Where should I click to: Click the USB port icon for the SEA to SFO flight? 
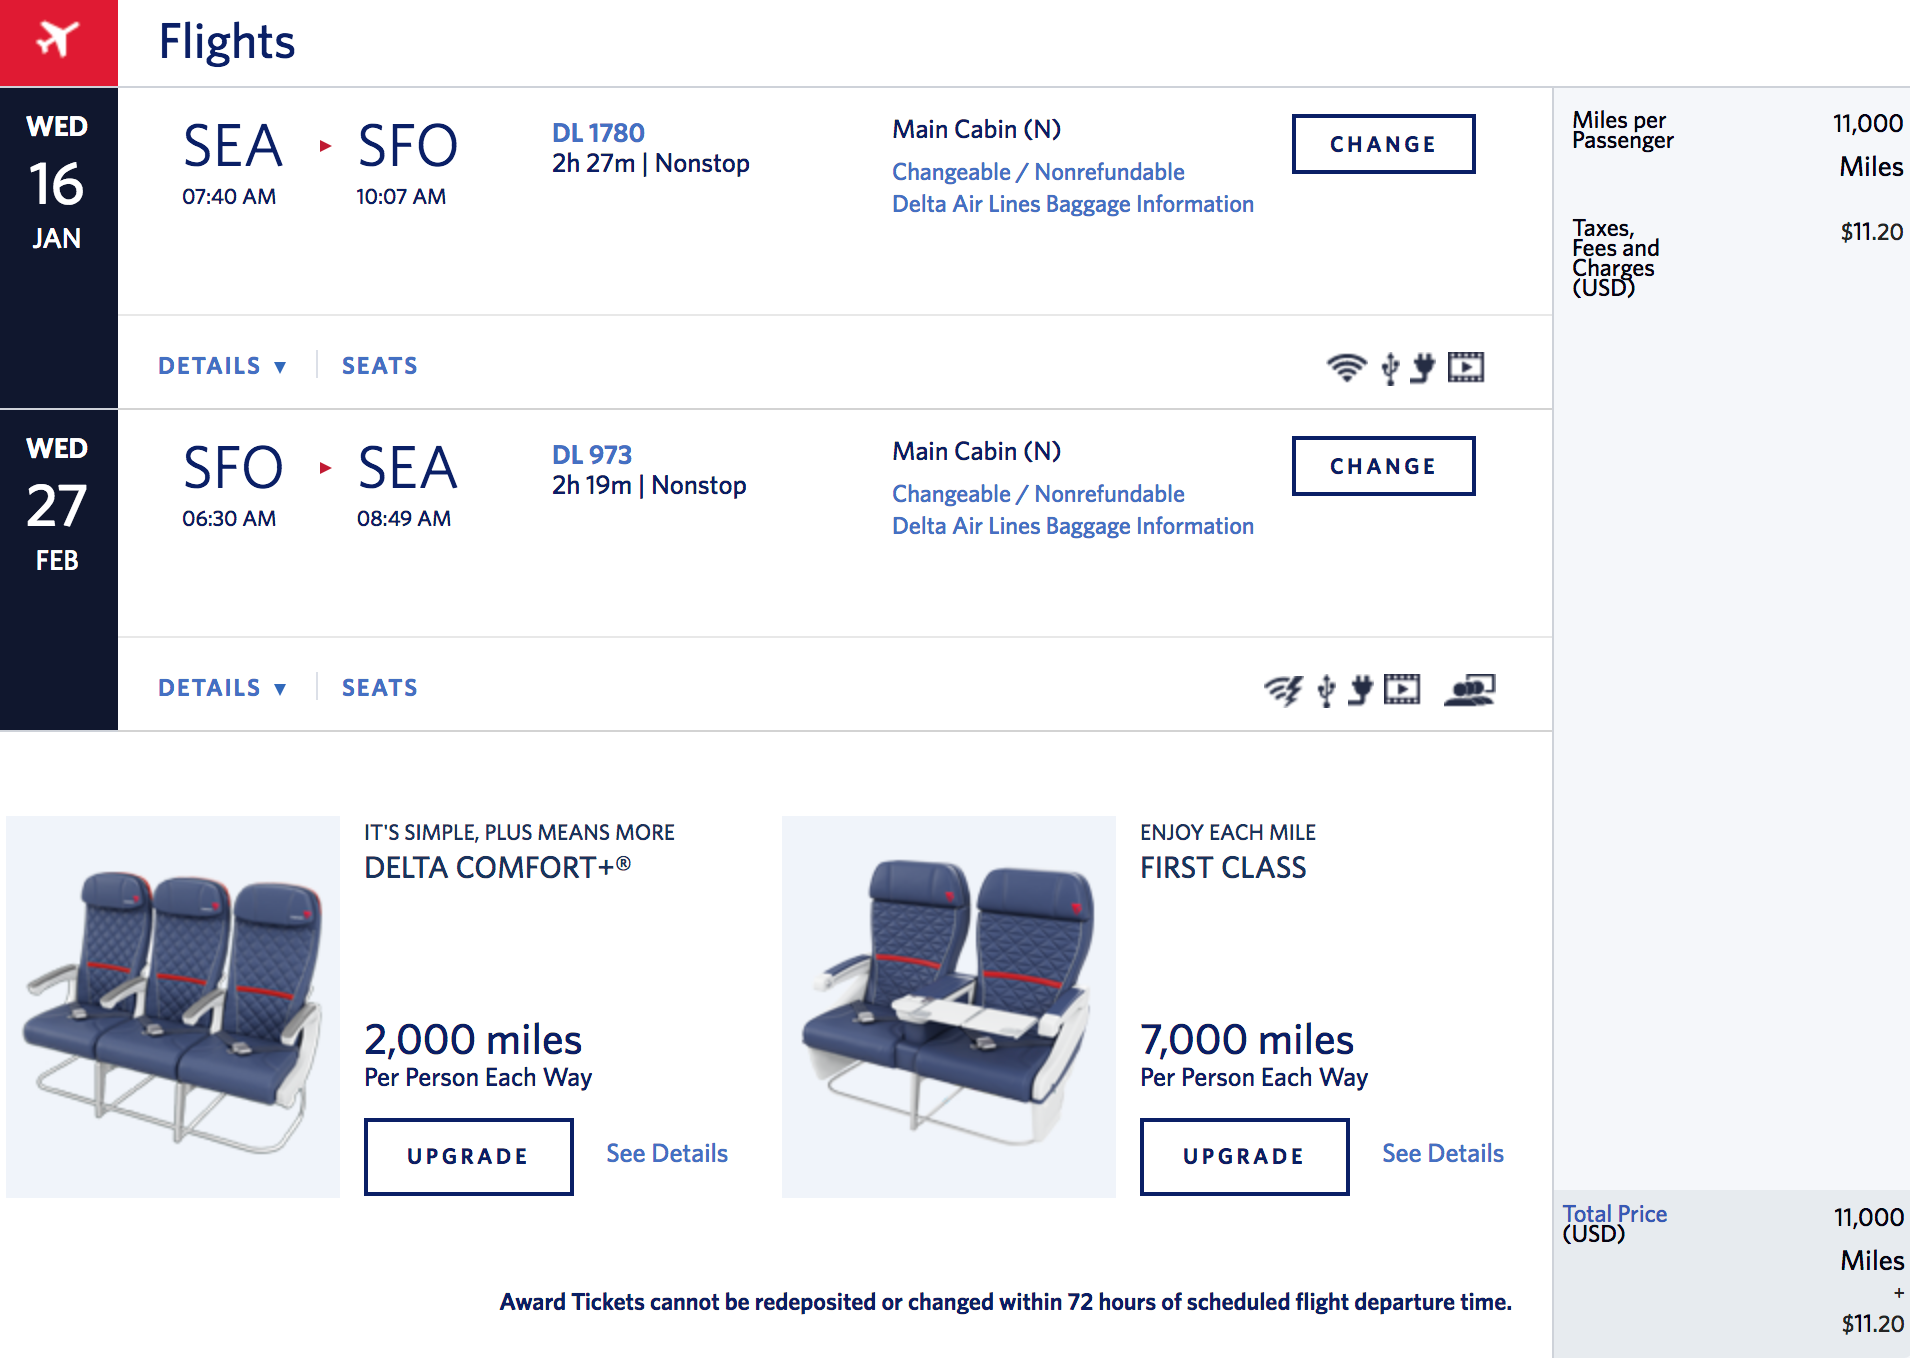1390,368
